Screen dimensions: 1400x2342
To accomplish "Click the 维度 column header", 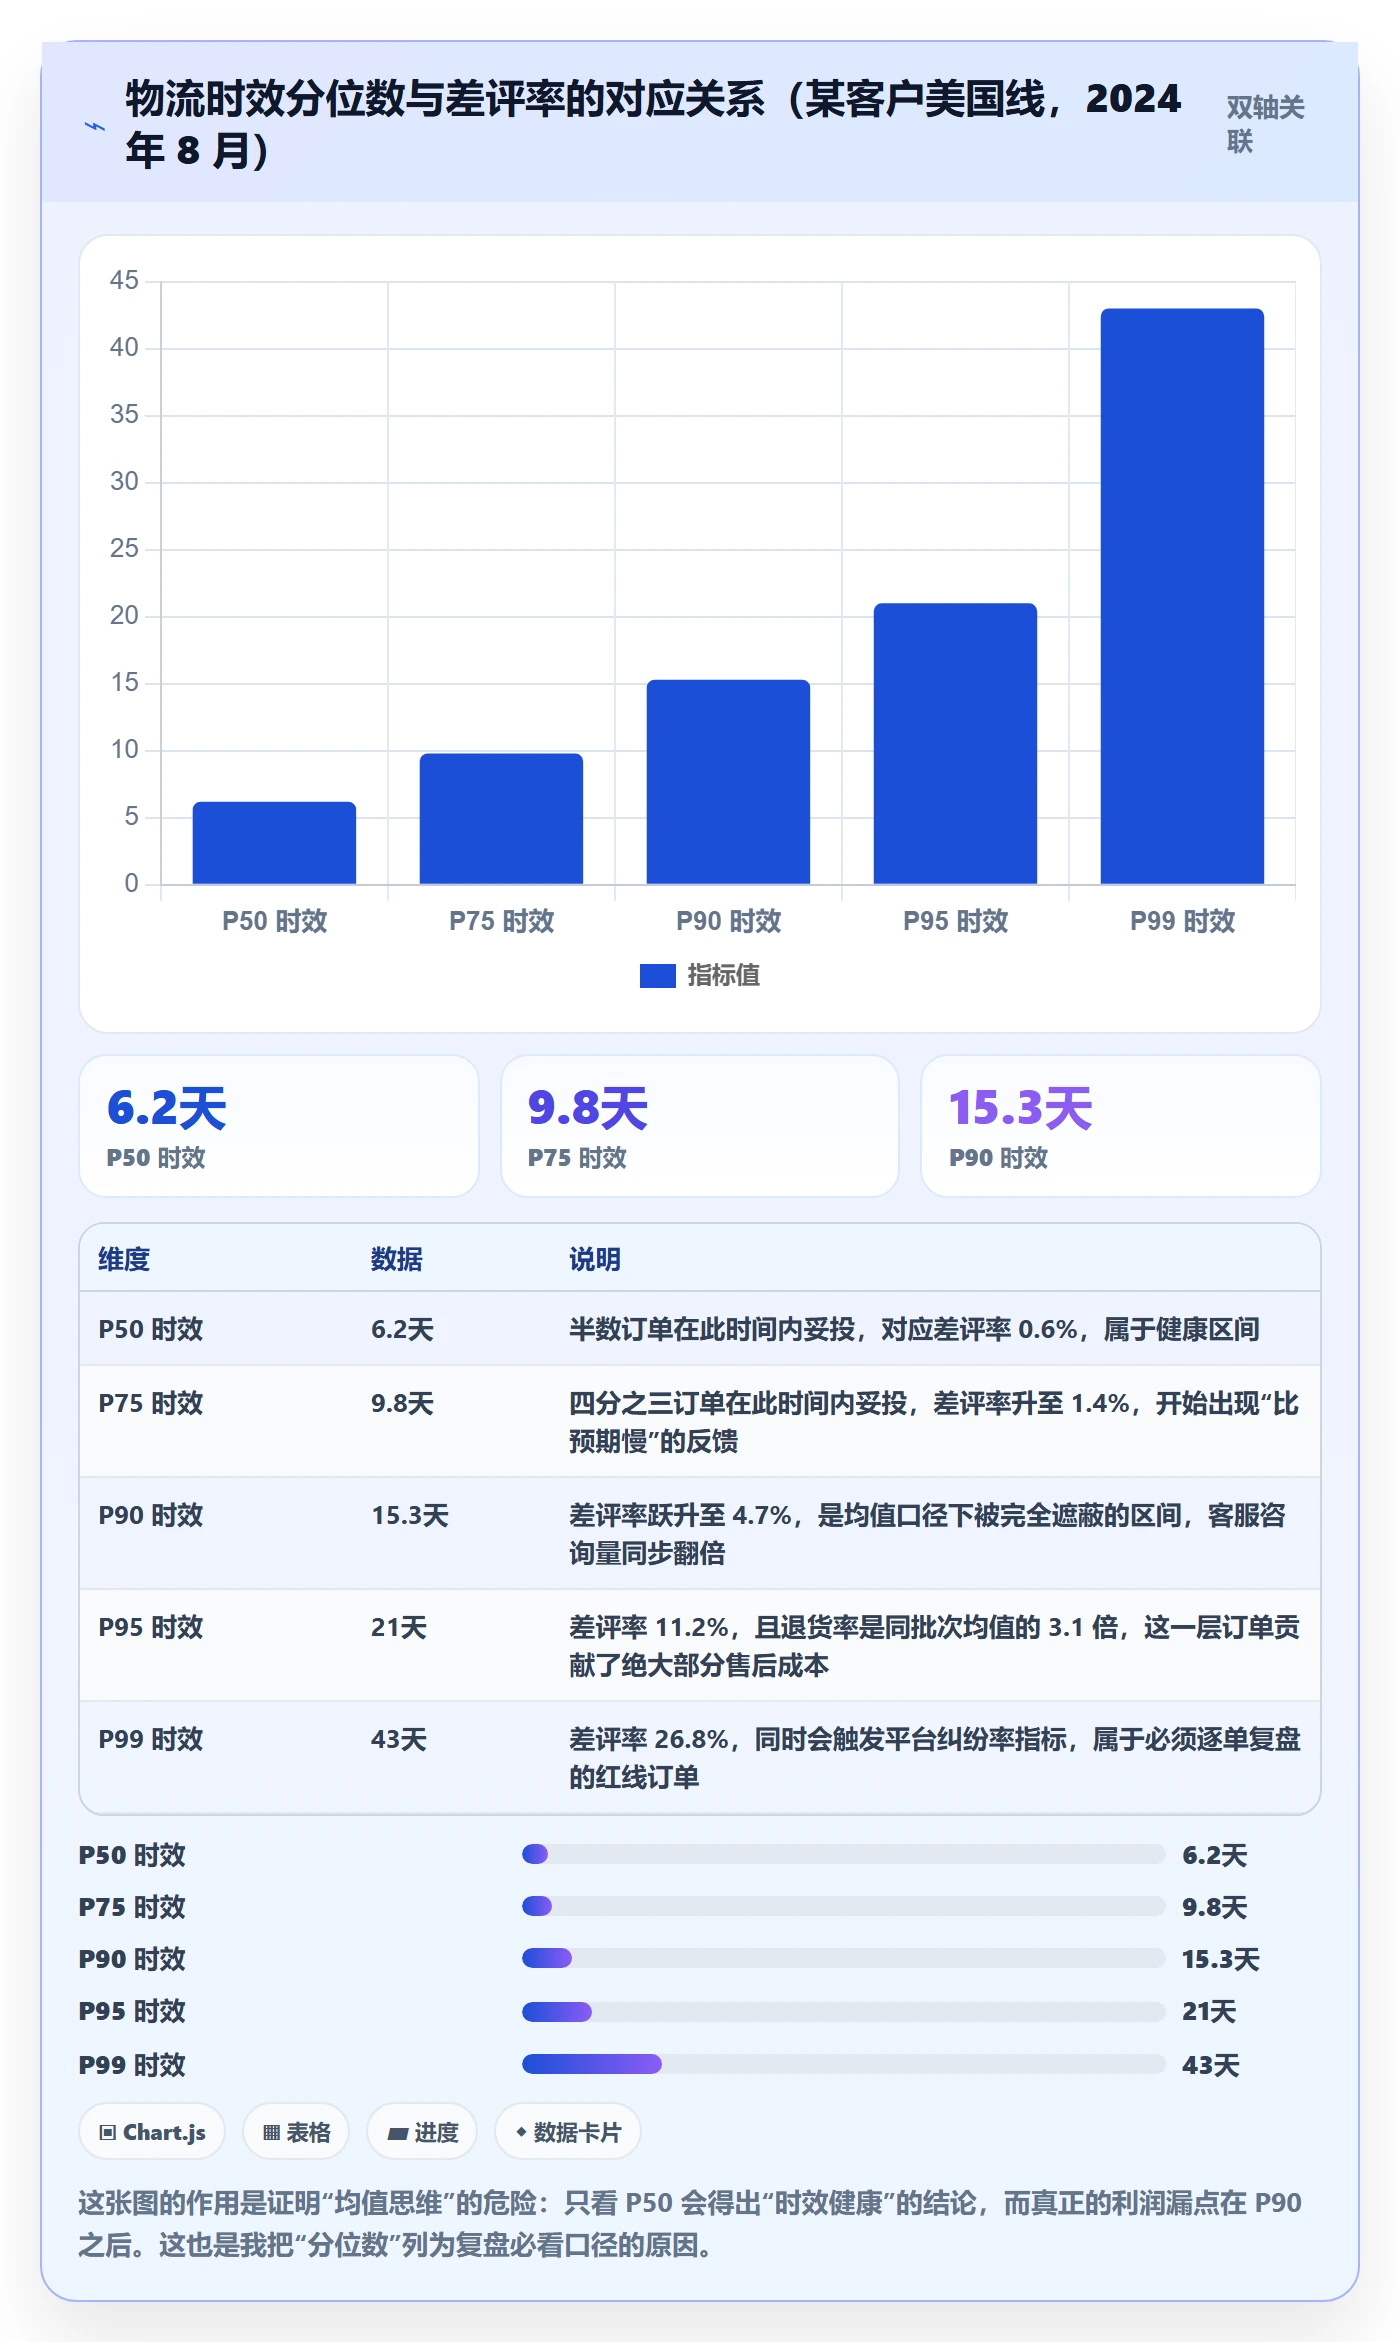I will coord(124,1259).
